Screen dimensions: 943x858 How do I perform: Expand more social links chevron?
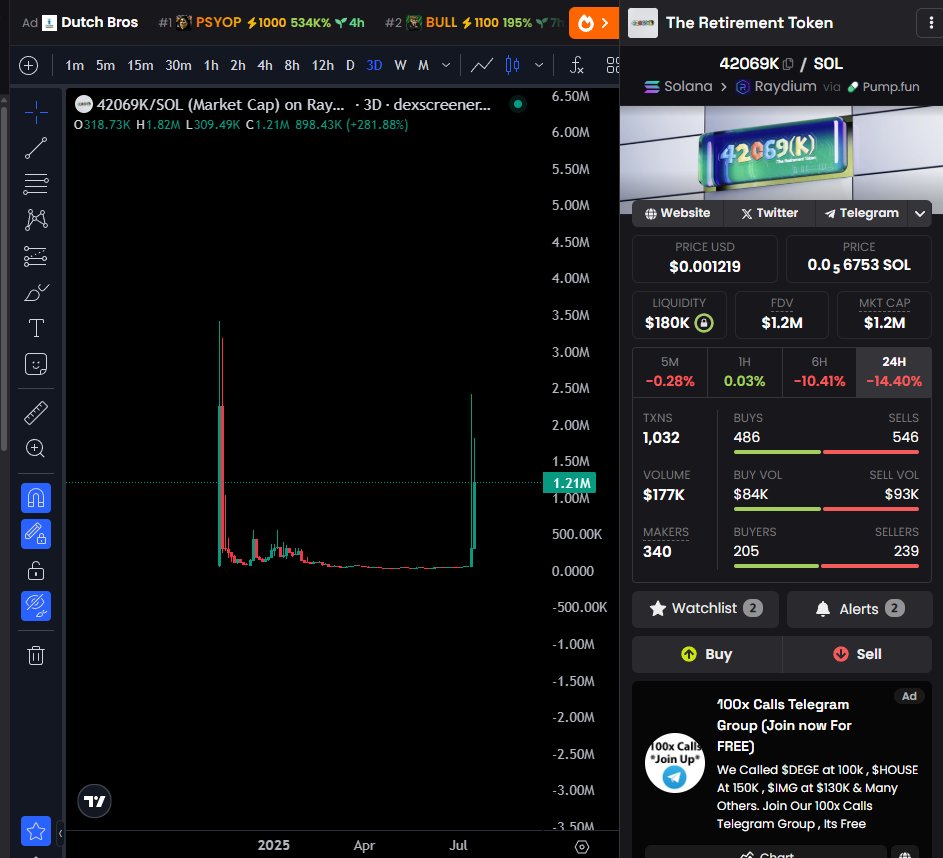click(920, 213)
